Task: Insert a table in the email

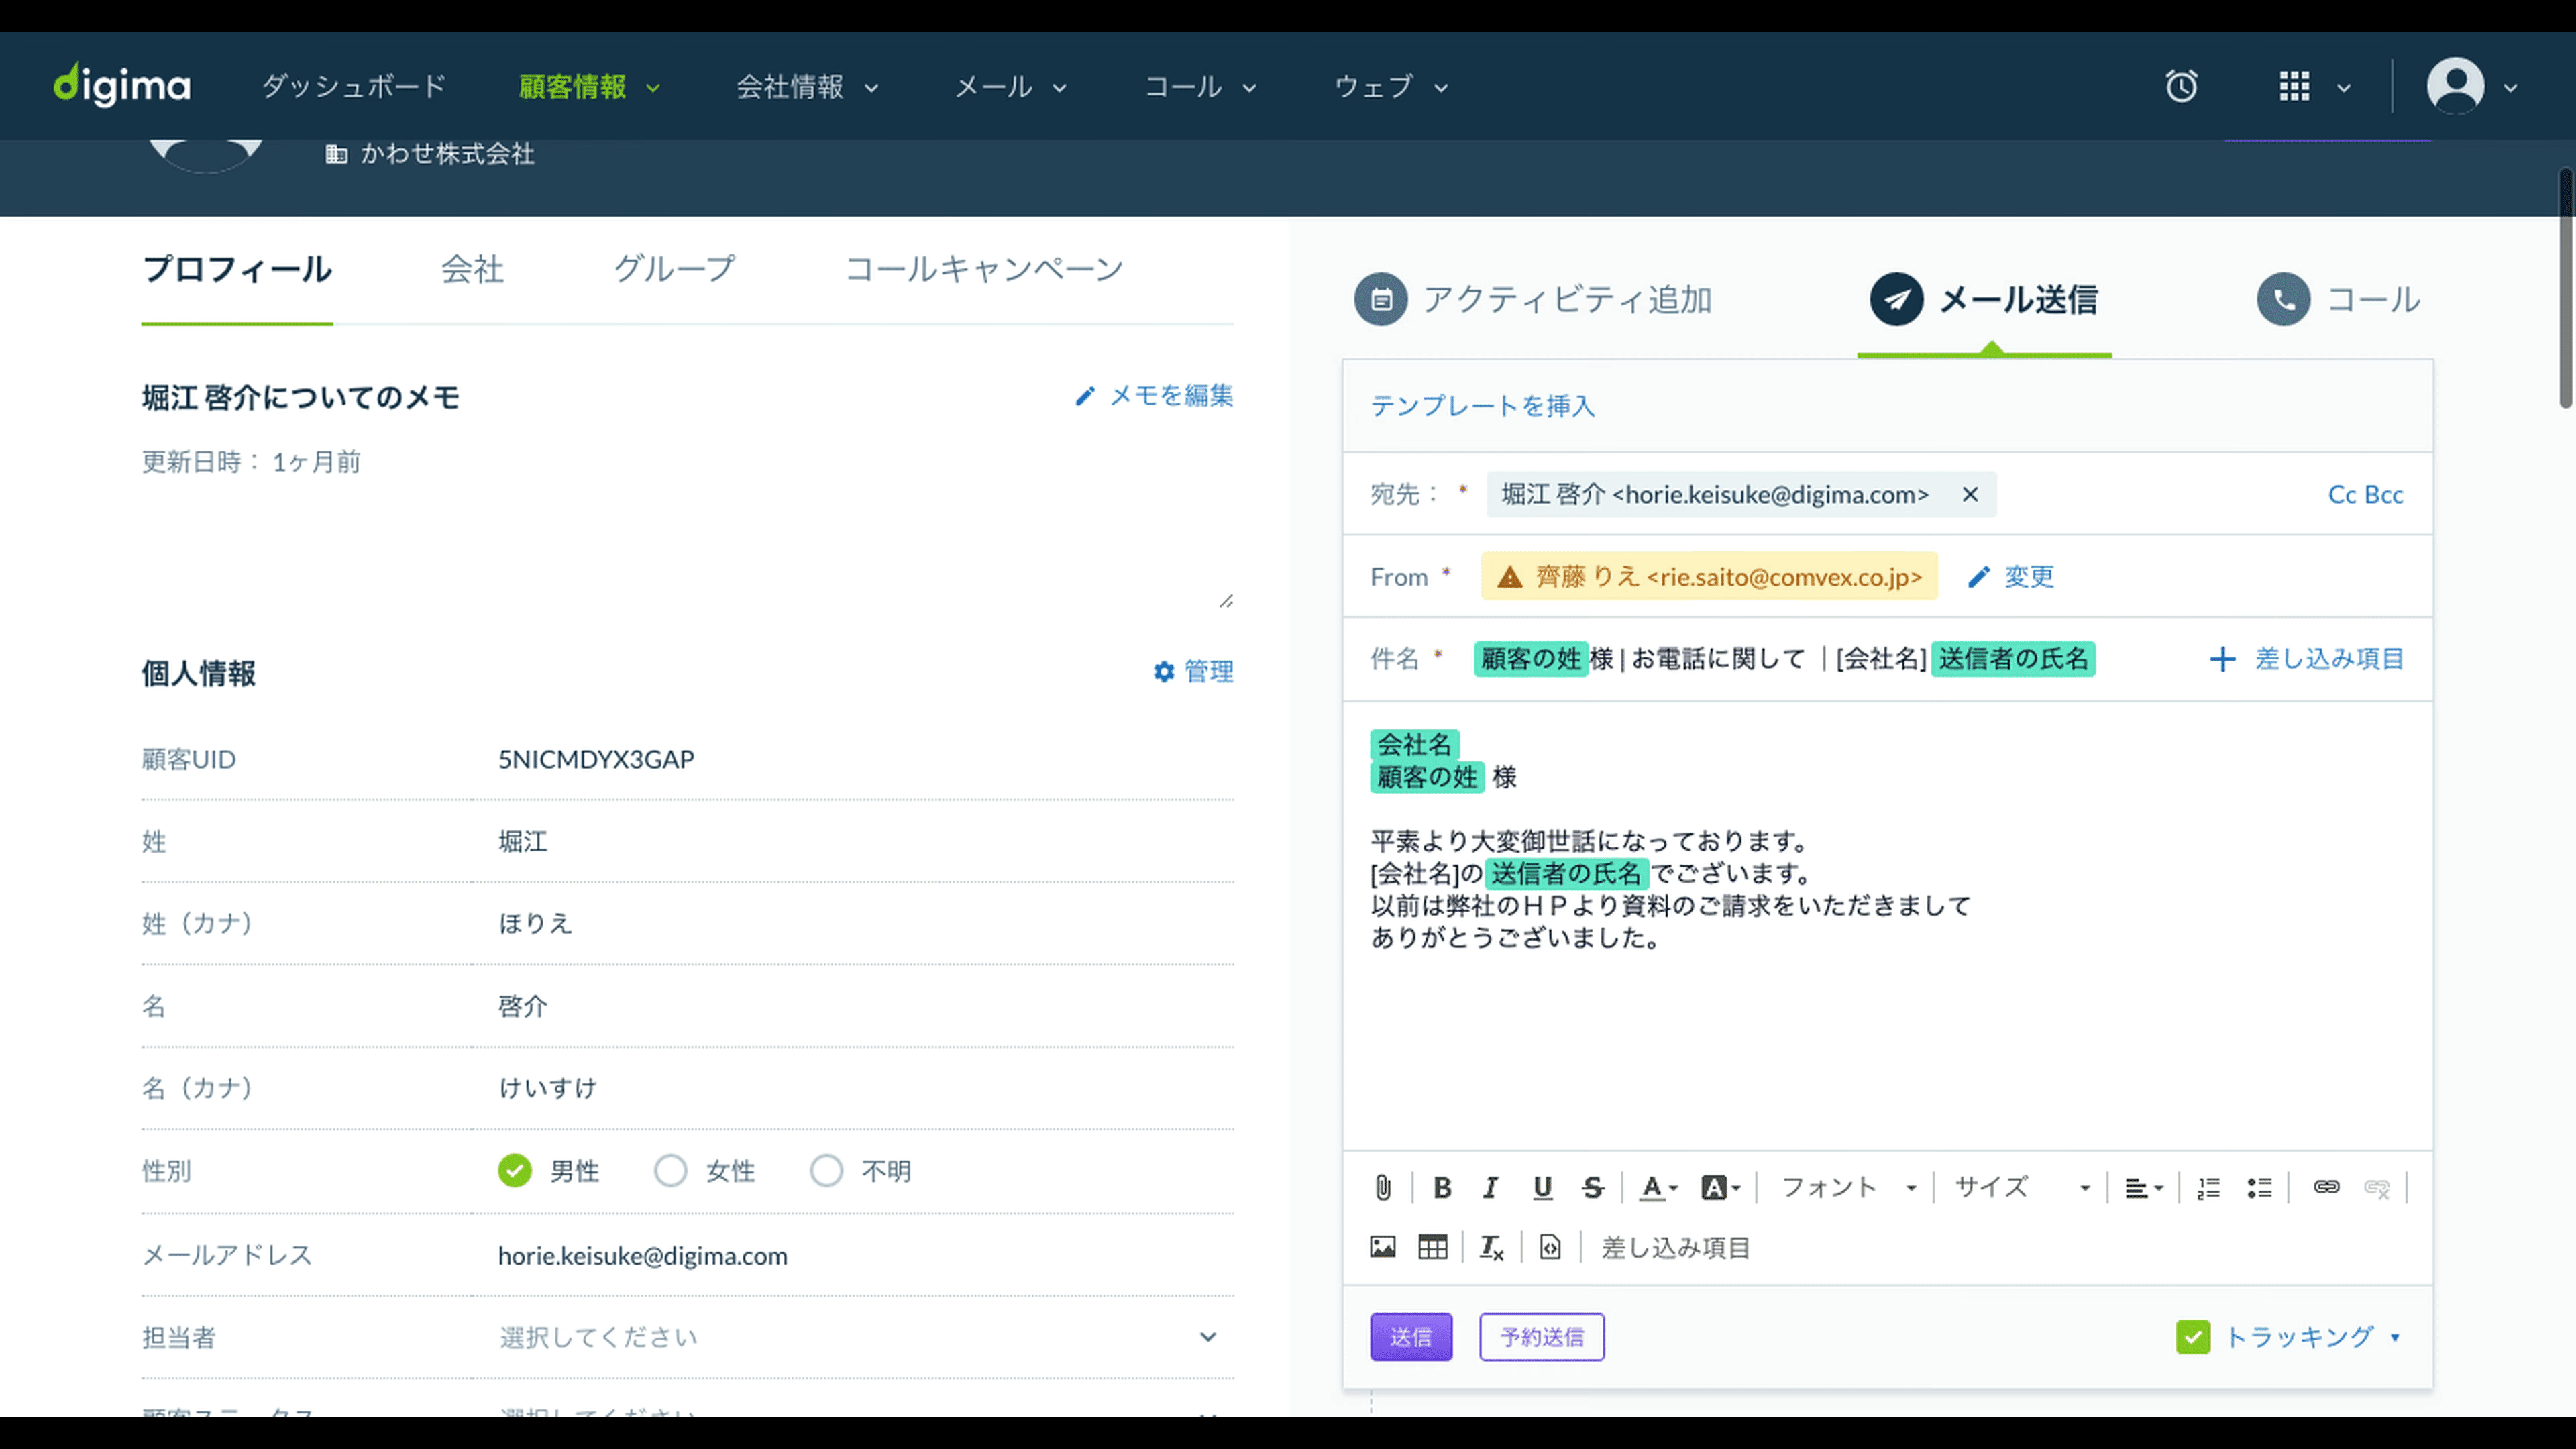Action: click(x=1433, y=1247)
